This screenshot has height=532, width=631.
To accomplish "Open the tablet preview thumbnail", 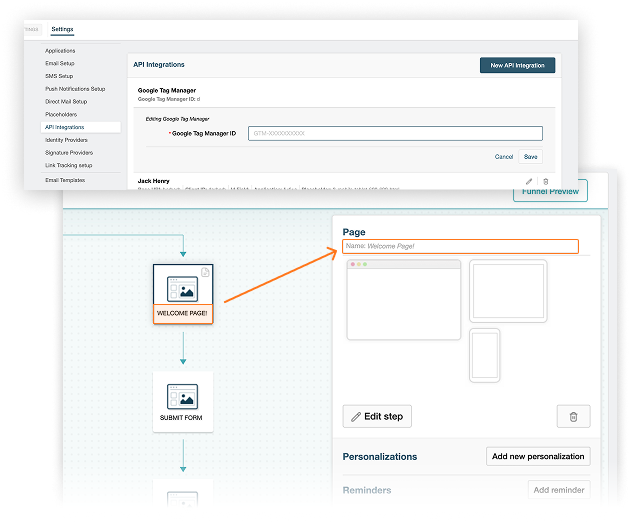I will (508, 291).
